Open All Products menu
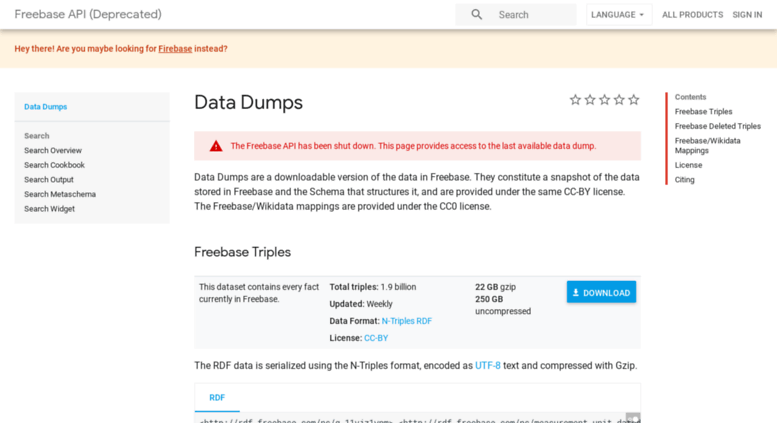Viewport: 777px width, 423px height. pyautogui.click(x=692, y=15)
